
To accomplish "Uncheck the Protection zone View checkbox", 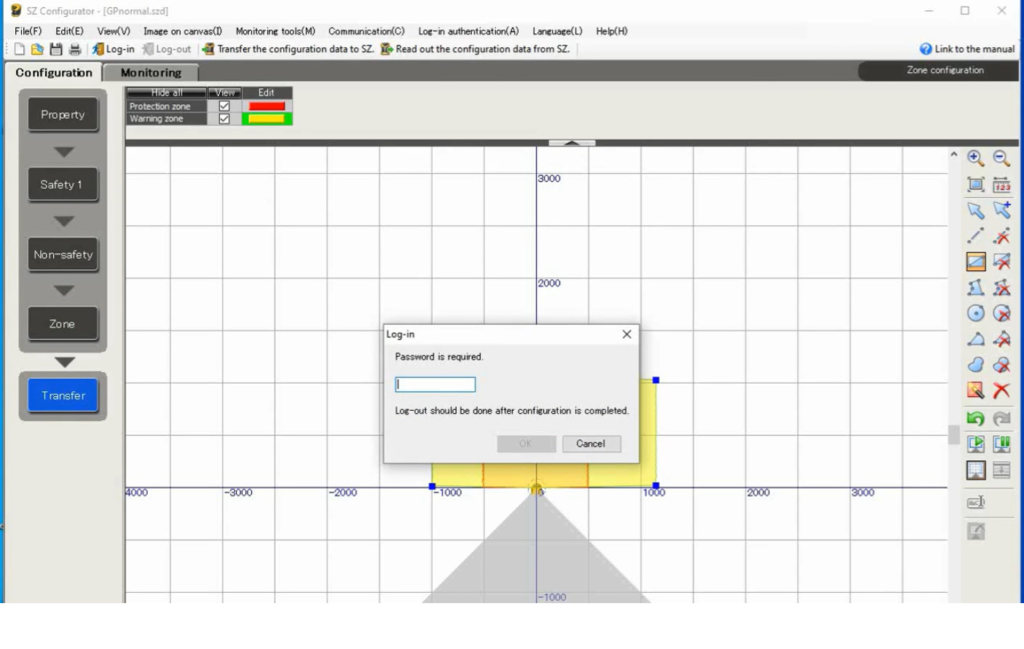I will click(x=224, y=106).
